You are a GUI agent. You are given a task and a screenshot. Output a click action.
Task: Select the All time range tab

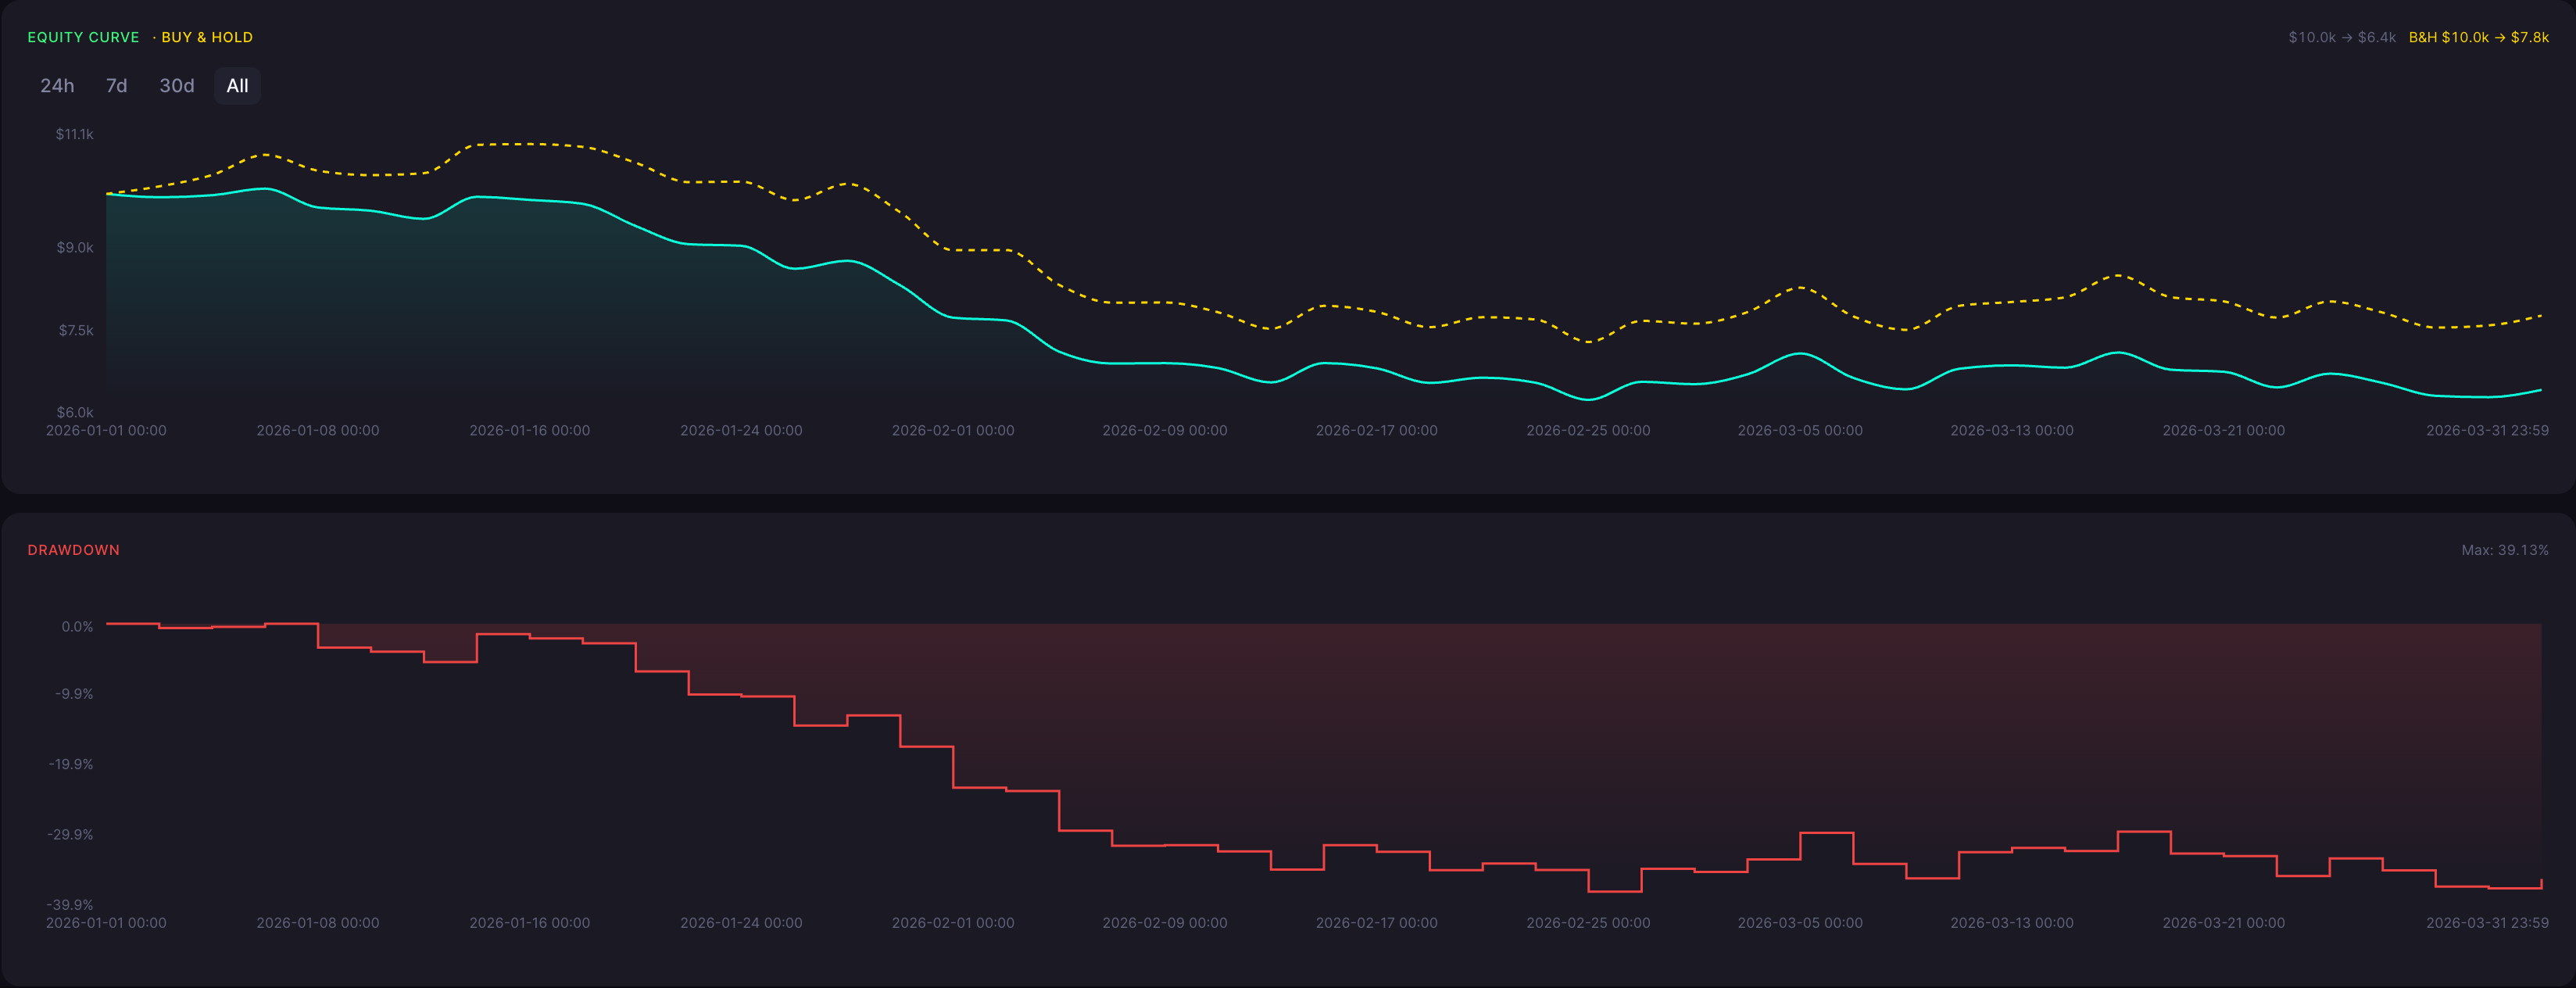[x=237, y=86]
